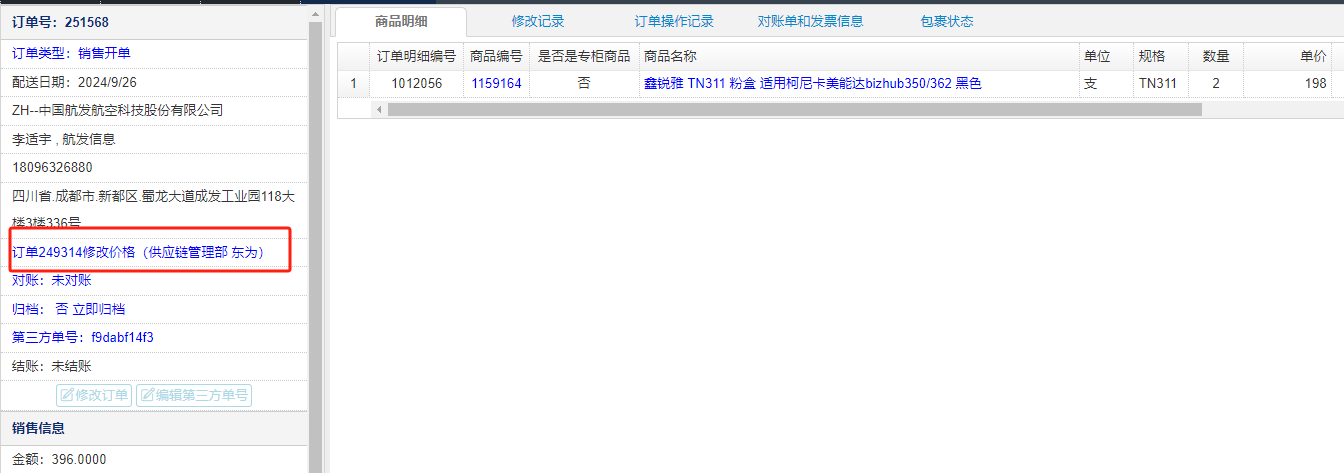The height and width of the screenshot is (473, 1344).
Task: Click the row number 1 cell
Action: 353,84
